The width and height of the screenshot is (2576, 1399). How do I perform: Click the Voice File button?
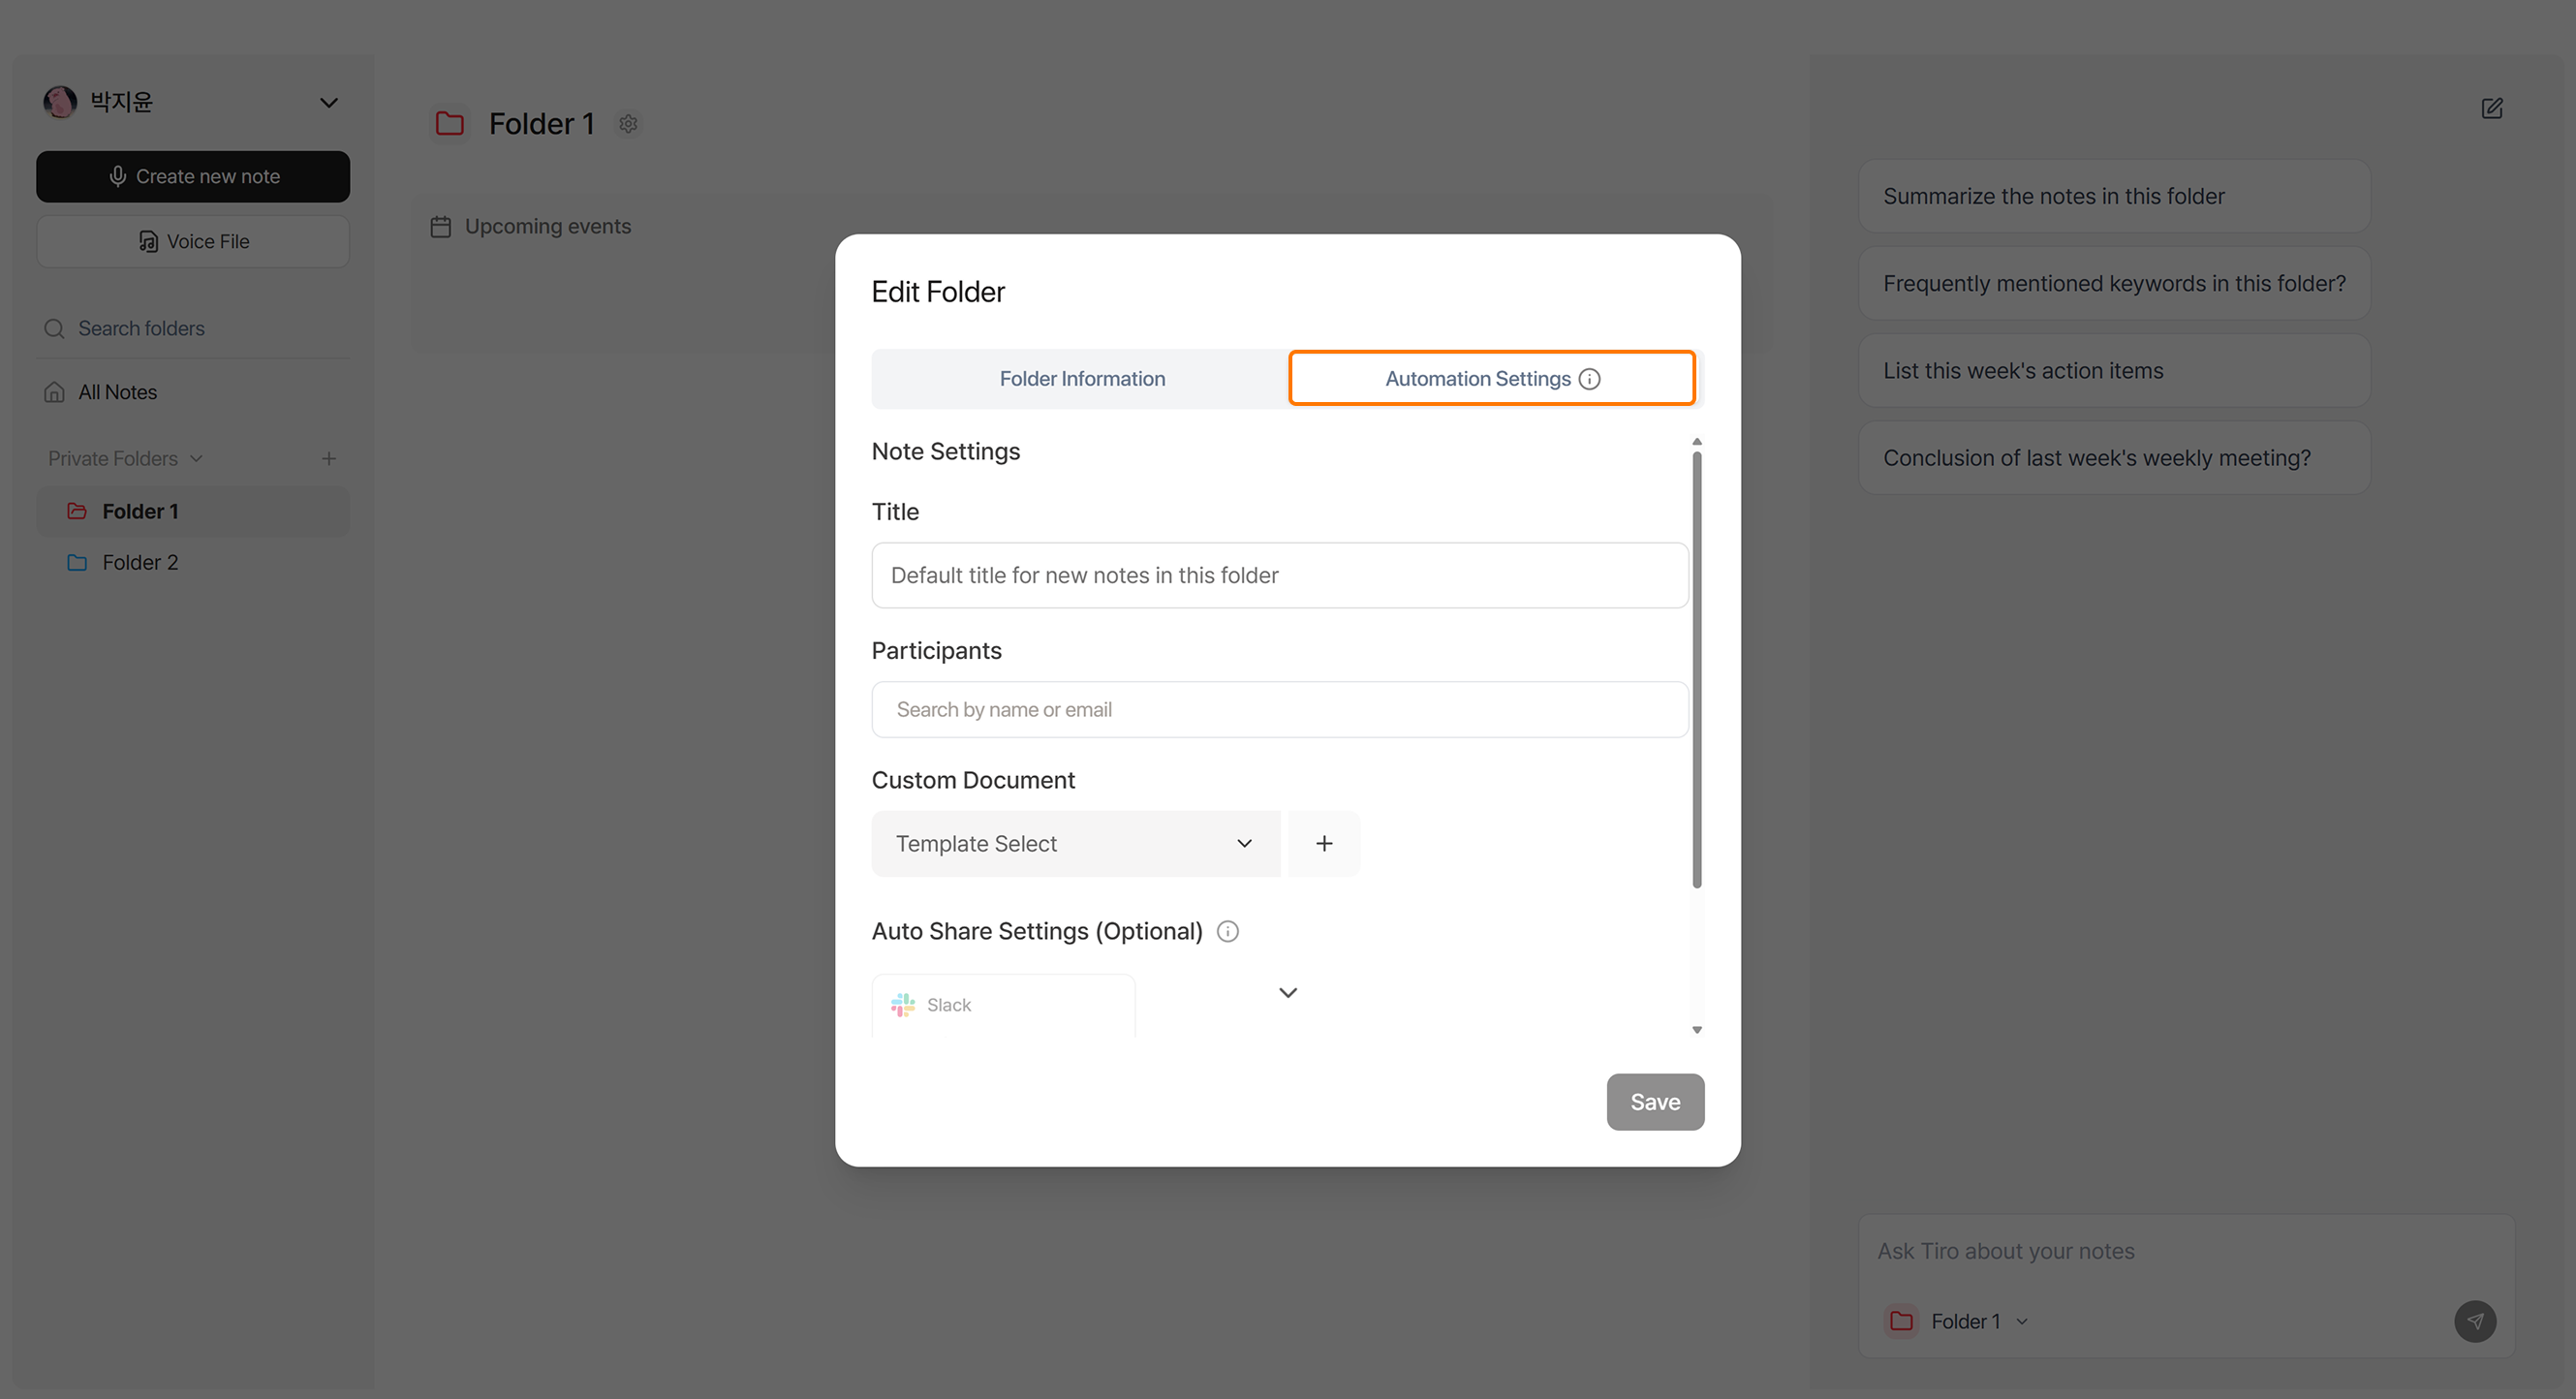(x=193, y=241)
